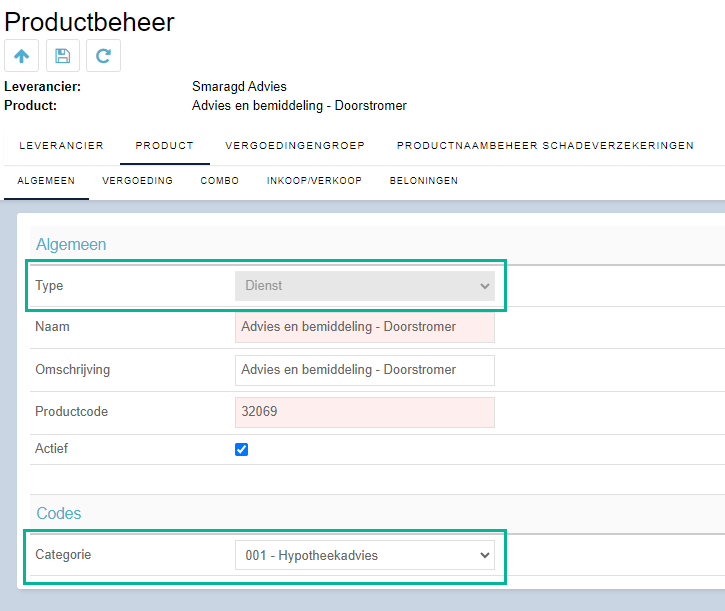Open the Inkoop/Verkoop sub-tab

314,181
